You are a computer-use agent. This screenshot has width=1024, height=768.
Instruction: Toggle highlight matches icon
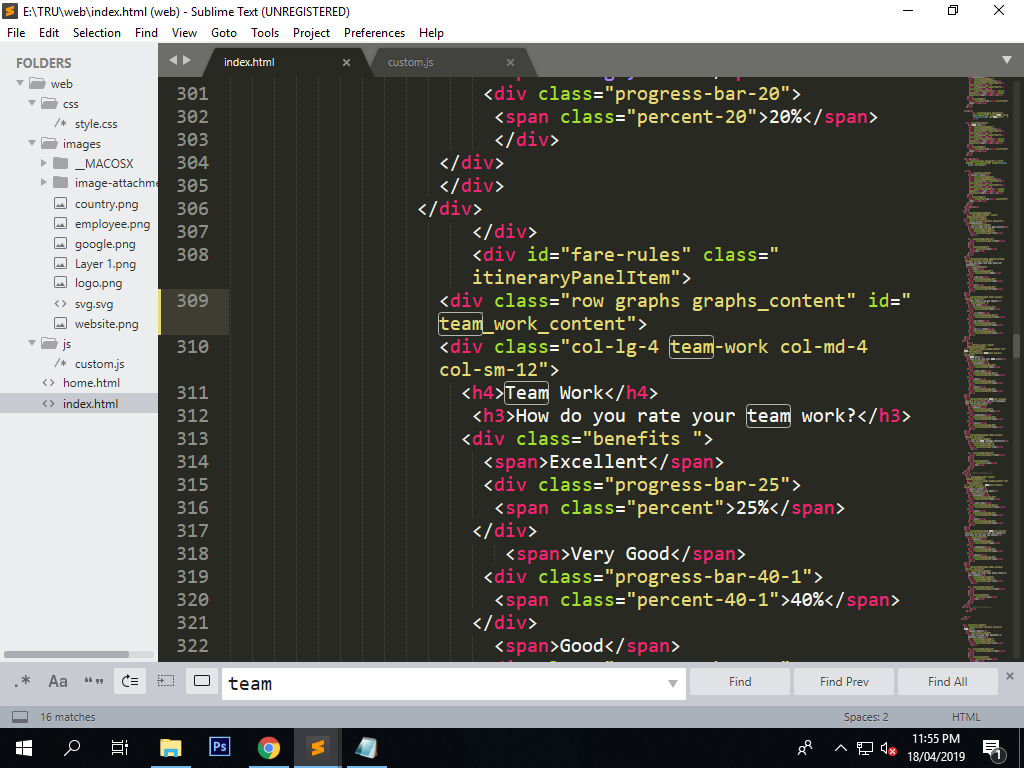click(x=202, y=682)
